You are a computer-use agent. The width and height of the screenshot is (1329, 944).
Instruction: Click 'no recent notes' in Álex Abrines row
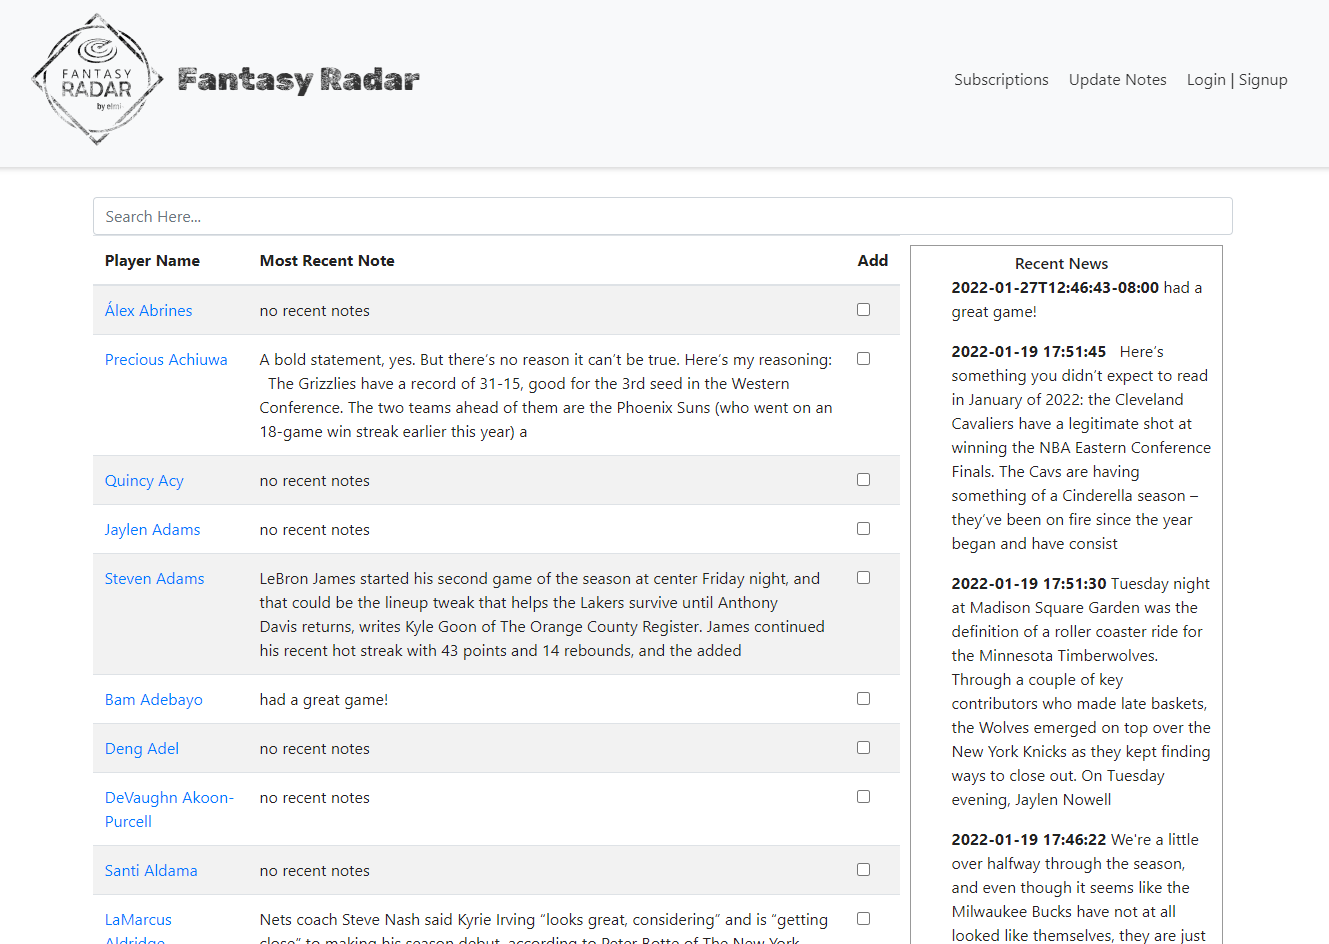tap(314, 310)
